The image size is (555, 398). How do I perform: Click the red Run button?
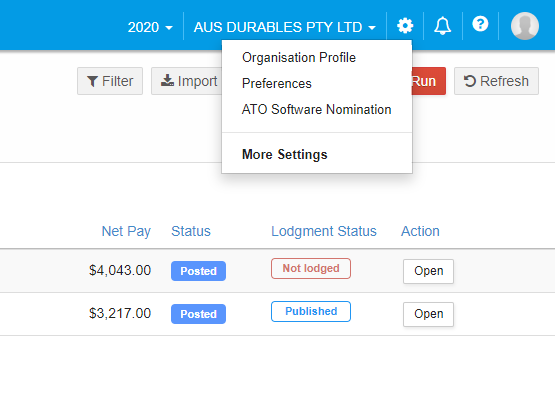(x=429, y=81)
